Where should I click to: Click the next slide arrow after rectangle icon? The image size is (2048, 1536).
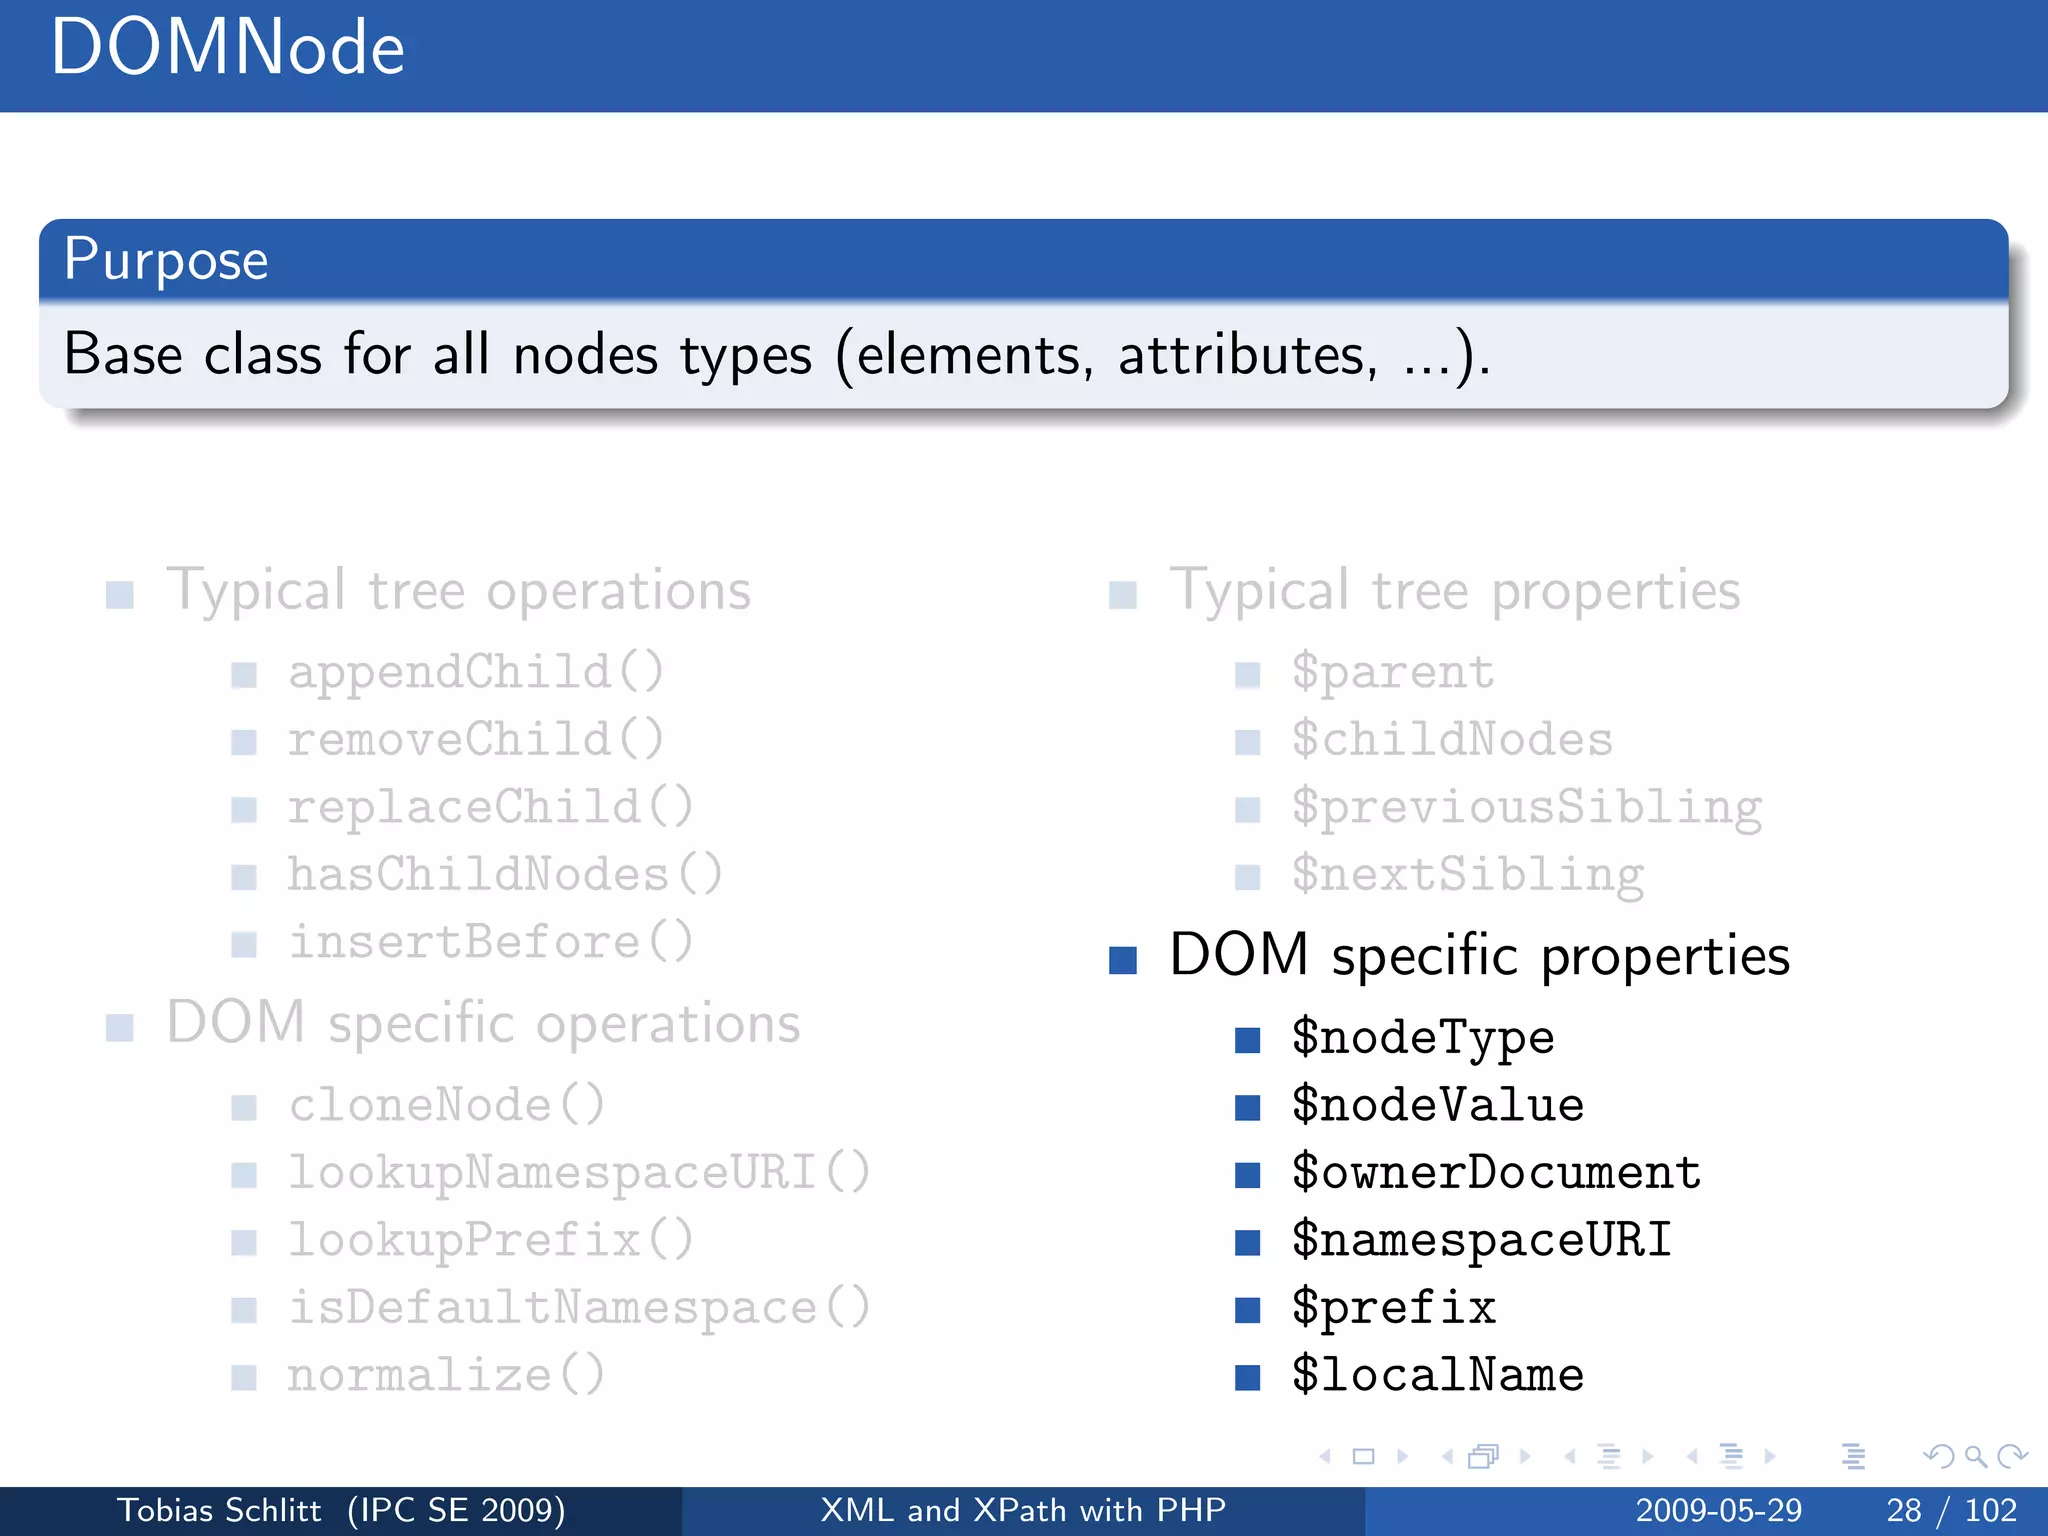[1402, 1456]
